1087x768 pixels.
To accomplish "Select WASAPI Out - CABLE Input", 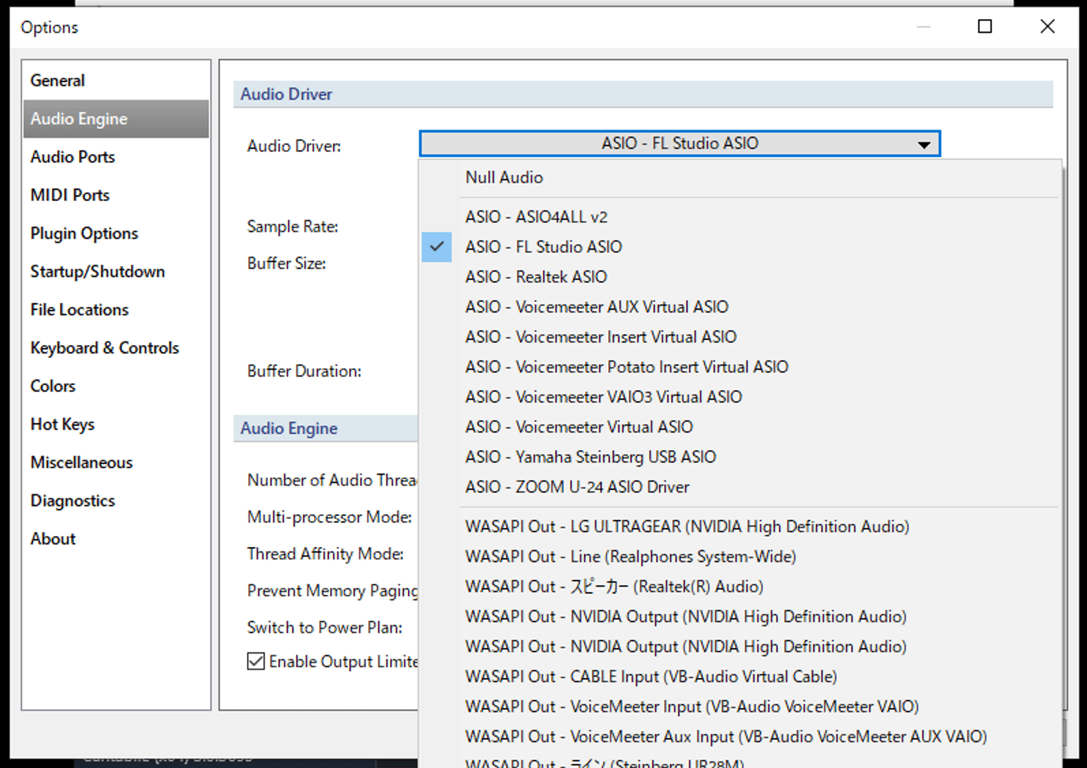I will [x=740, y=677].
